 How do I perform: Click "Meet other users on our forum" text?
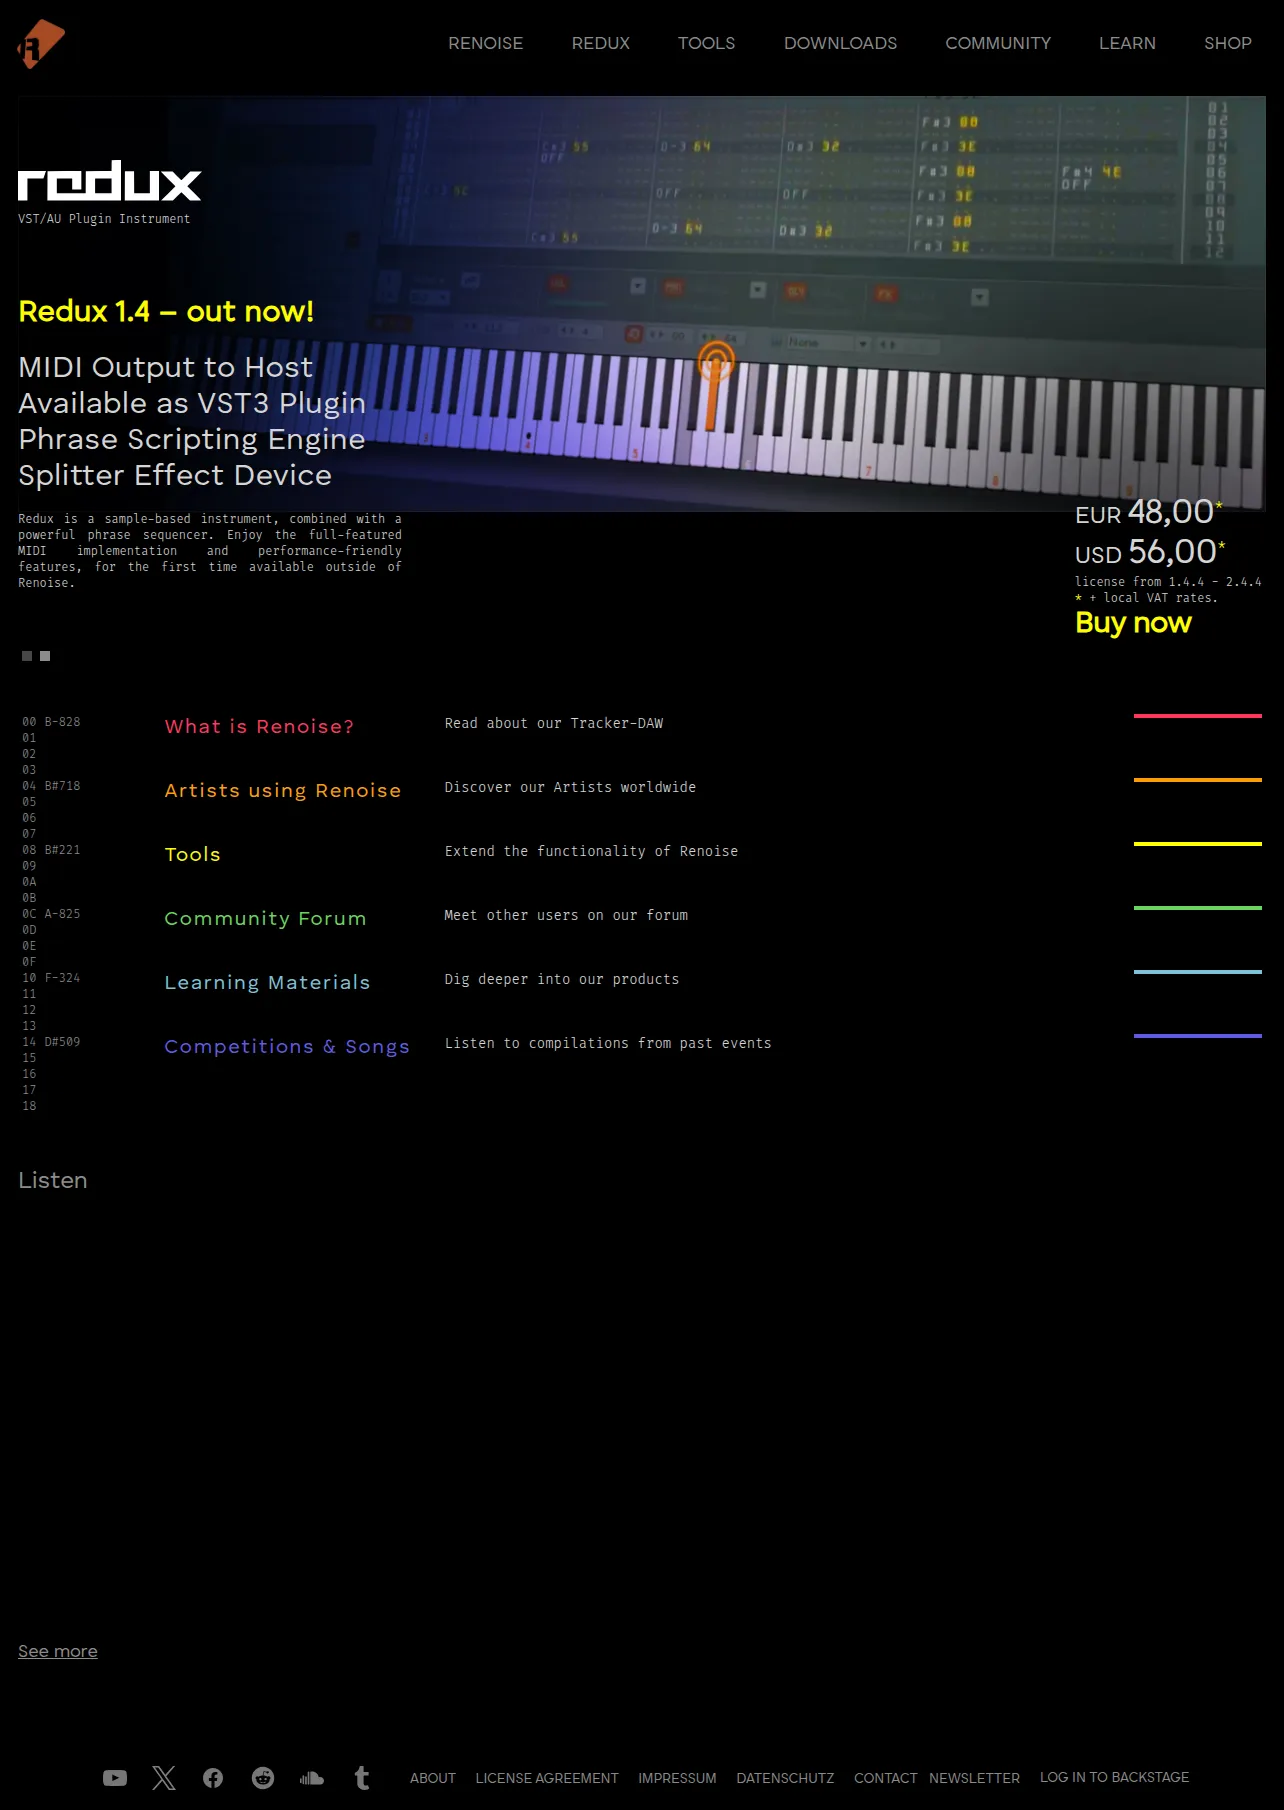tap(567, 915)
